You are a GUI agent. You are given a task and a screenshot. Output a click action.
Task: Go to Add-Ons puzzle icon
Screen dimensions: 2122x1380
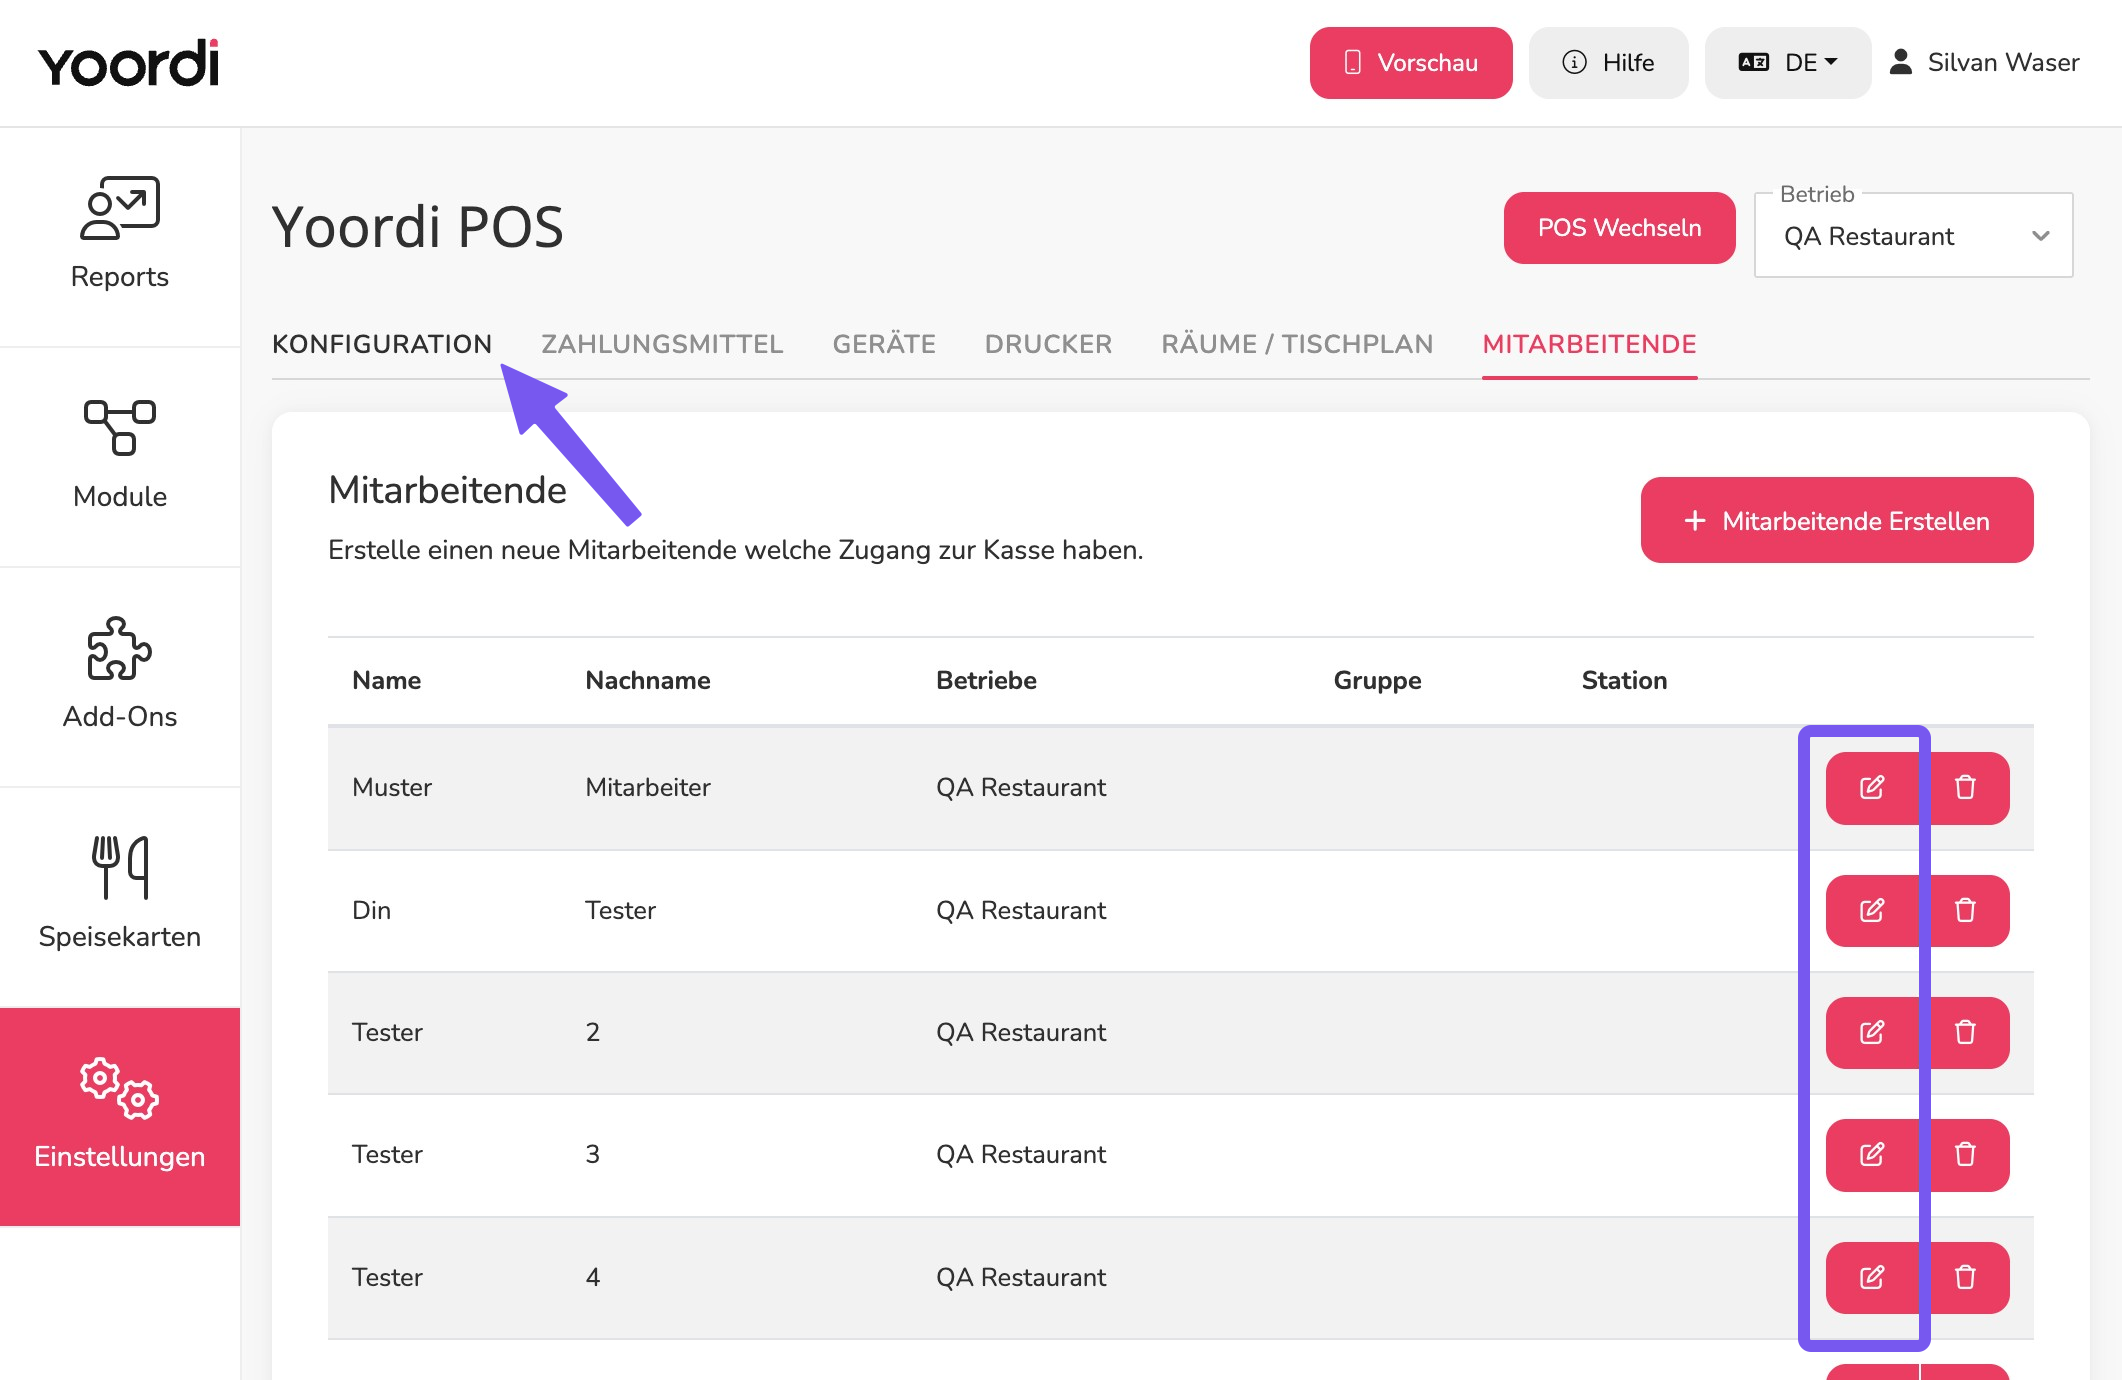(x=120, y=648)
